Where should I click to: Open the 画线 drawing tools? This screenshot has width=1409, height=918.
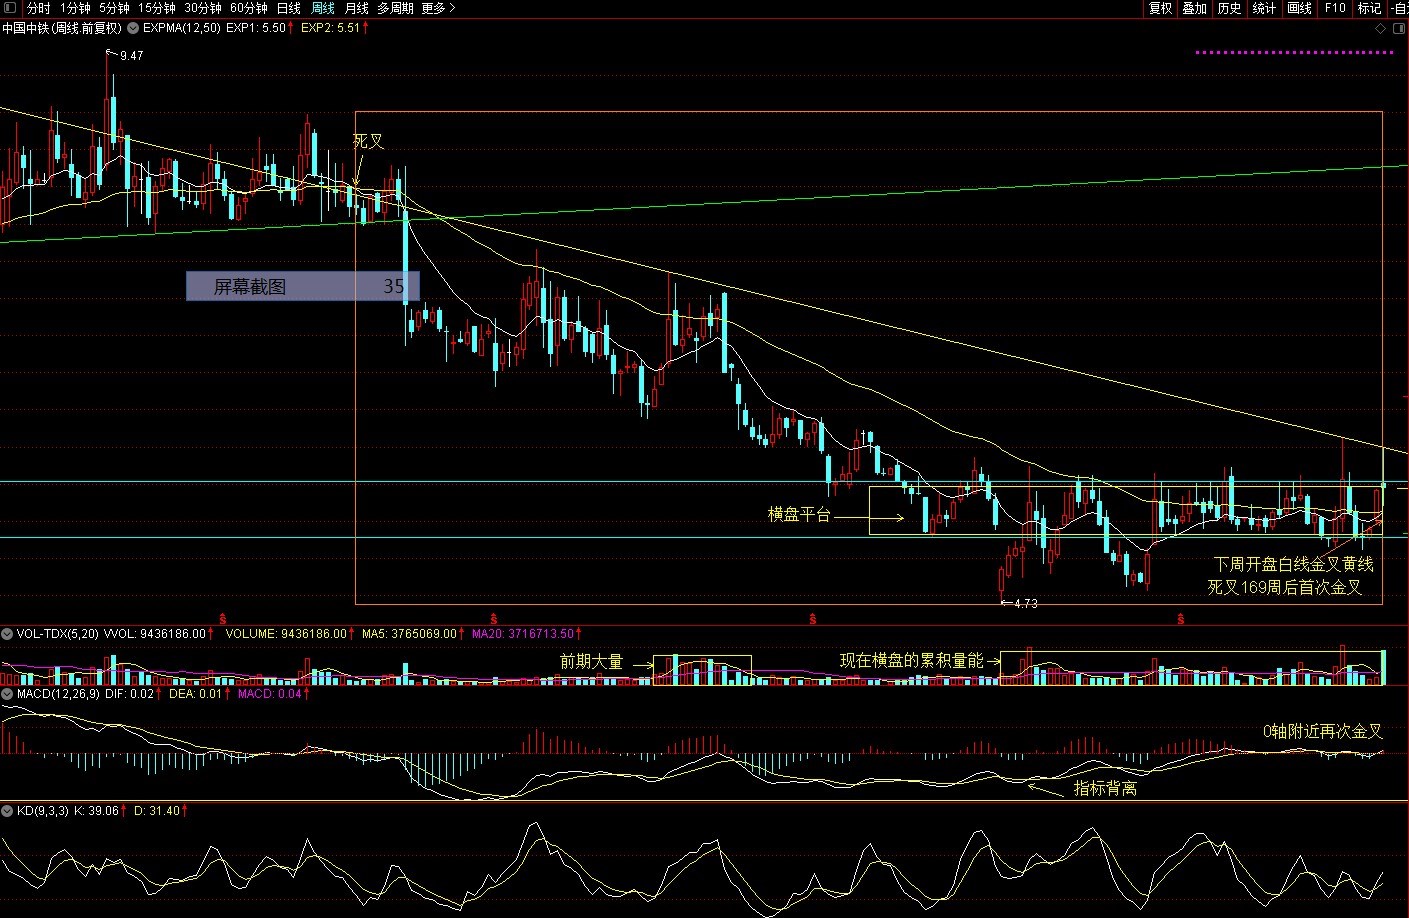point(1299,8)
